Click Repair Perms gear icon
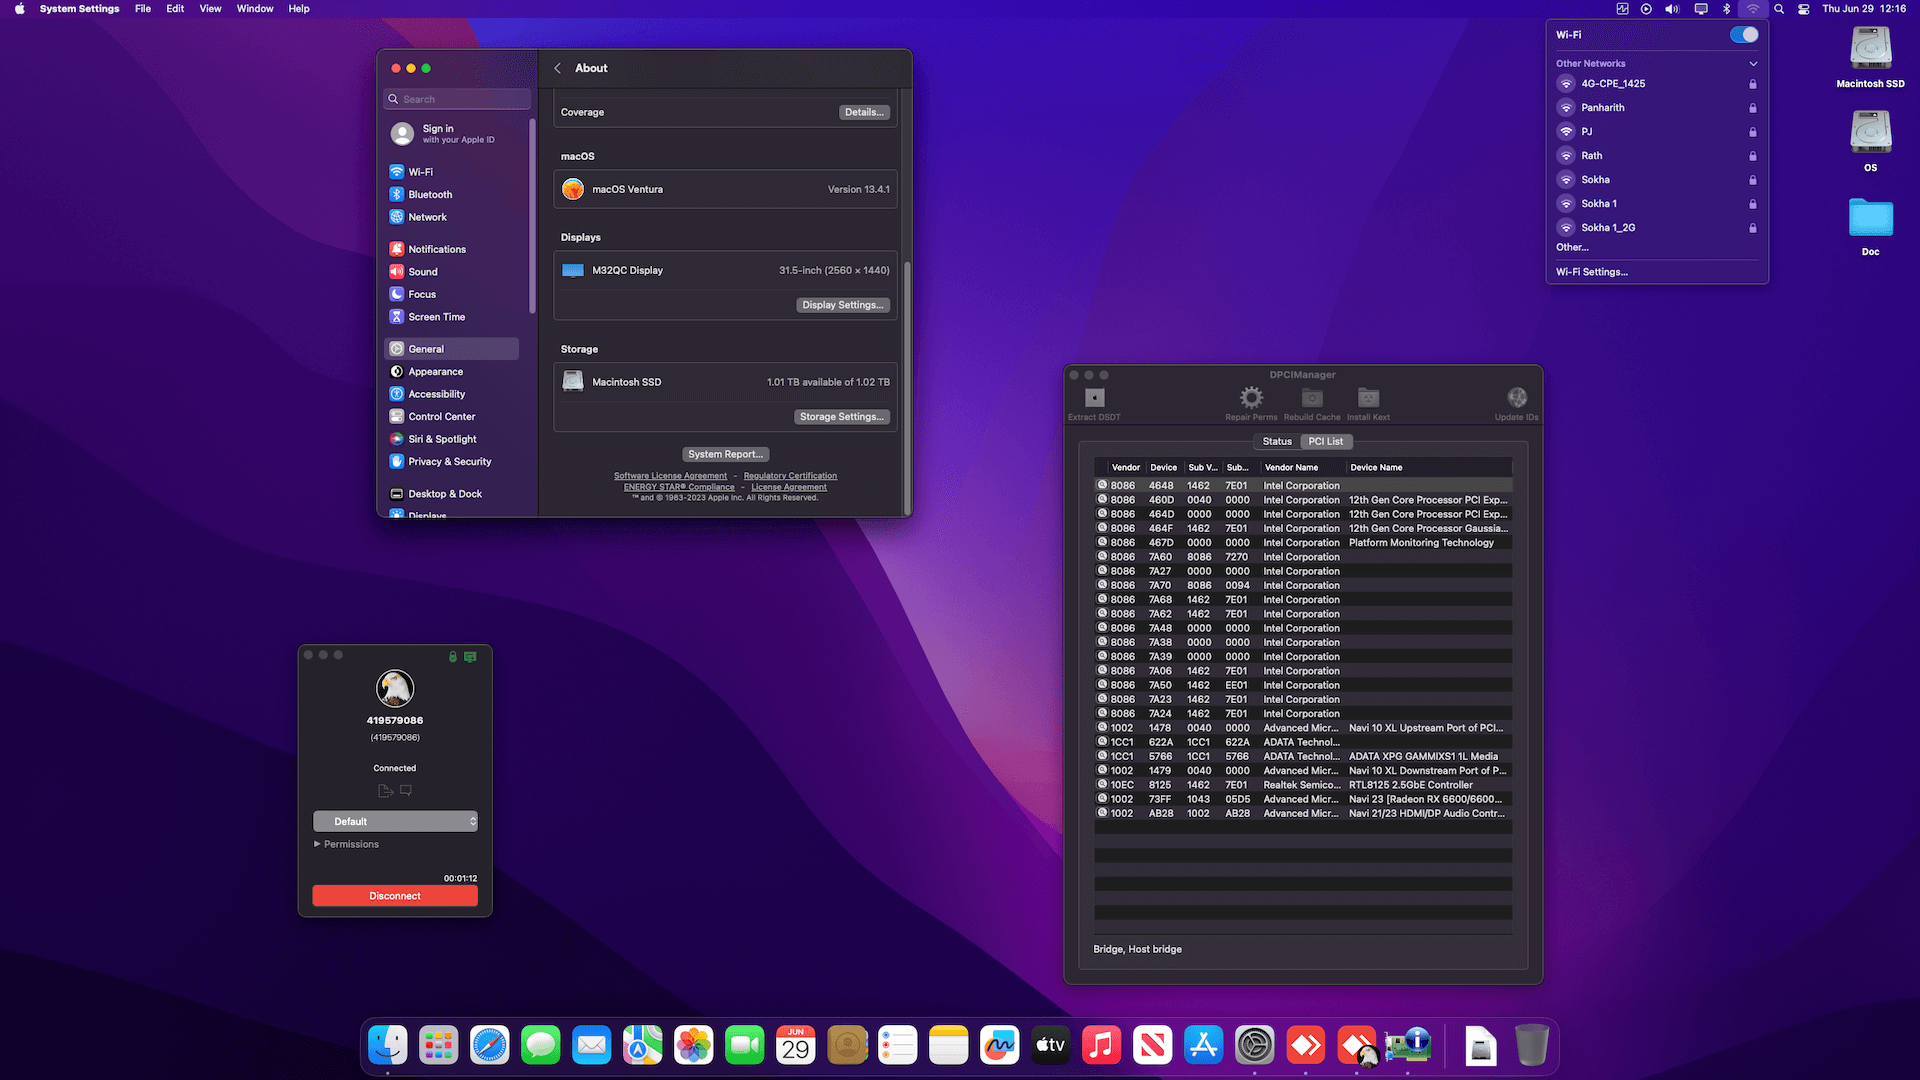The image size is (1920, 1080). (x=1251, y=398)
